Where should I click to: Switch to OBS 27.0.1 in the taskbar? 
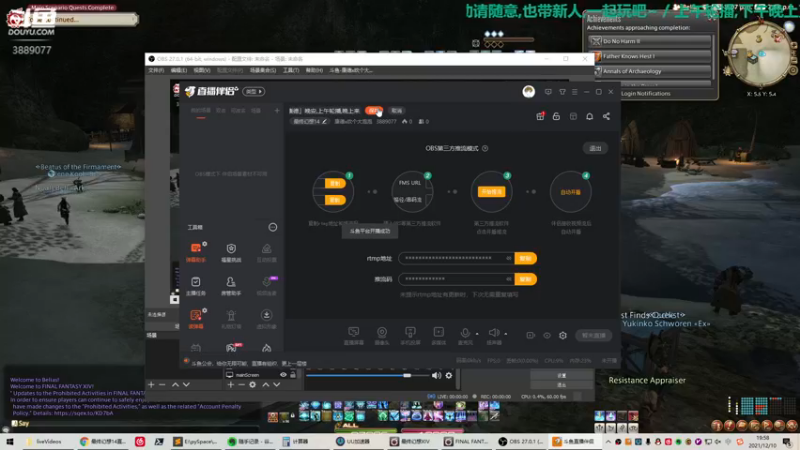click(521, 441)
